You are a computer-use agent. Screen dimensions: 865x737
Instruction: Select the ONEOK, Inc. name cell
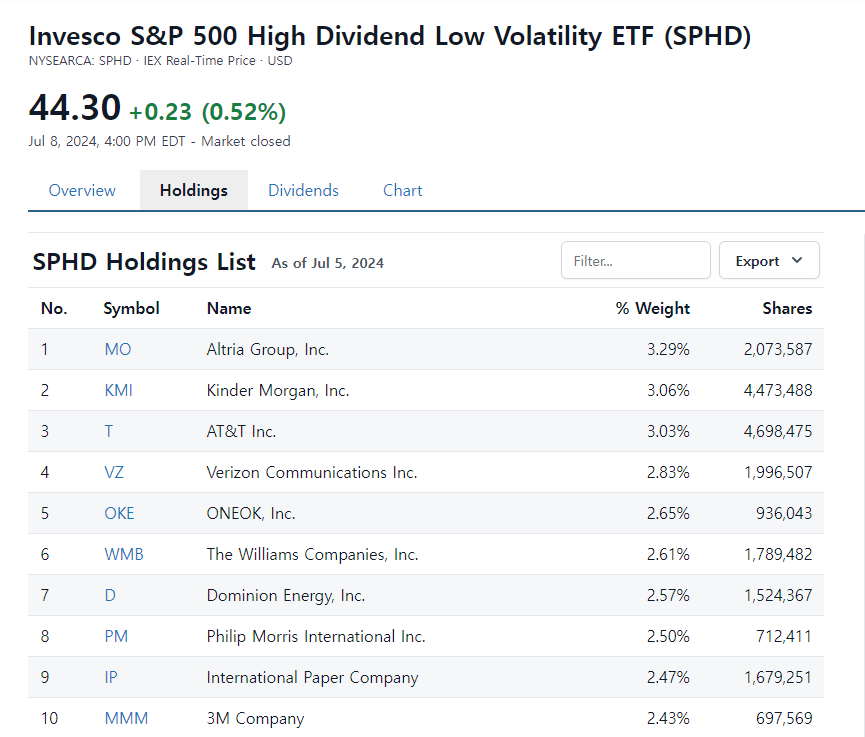point(251,513)
